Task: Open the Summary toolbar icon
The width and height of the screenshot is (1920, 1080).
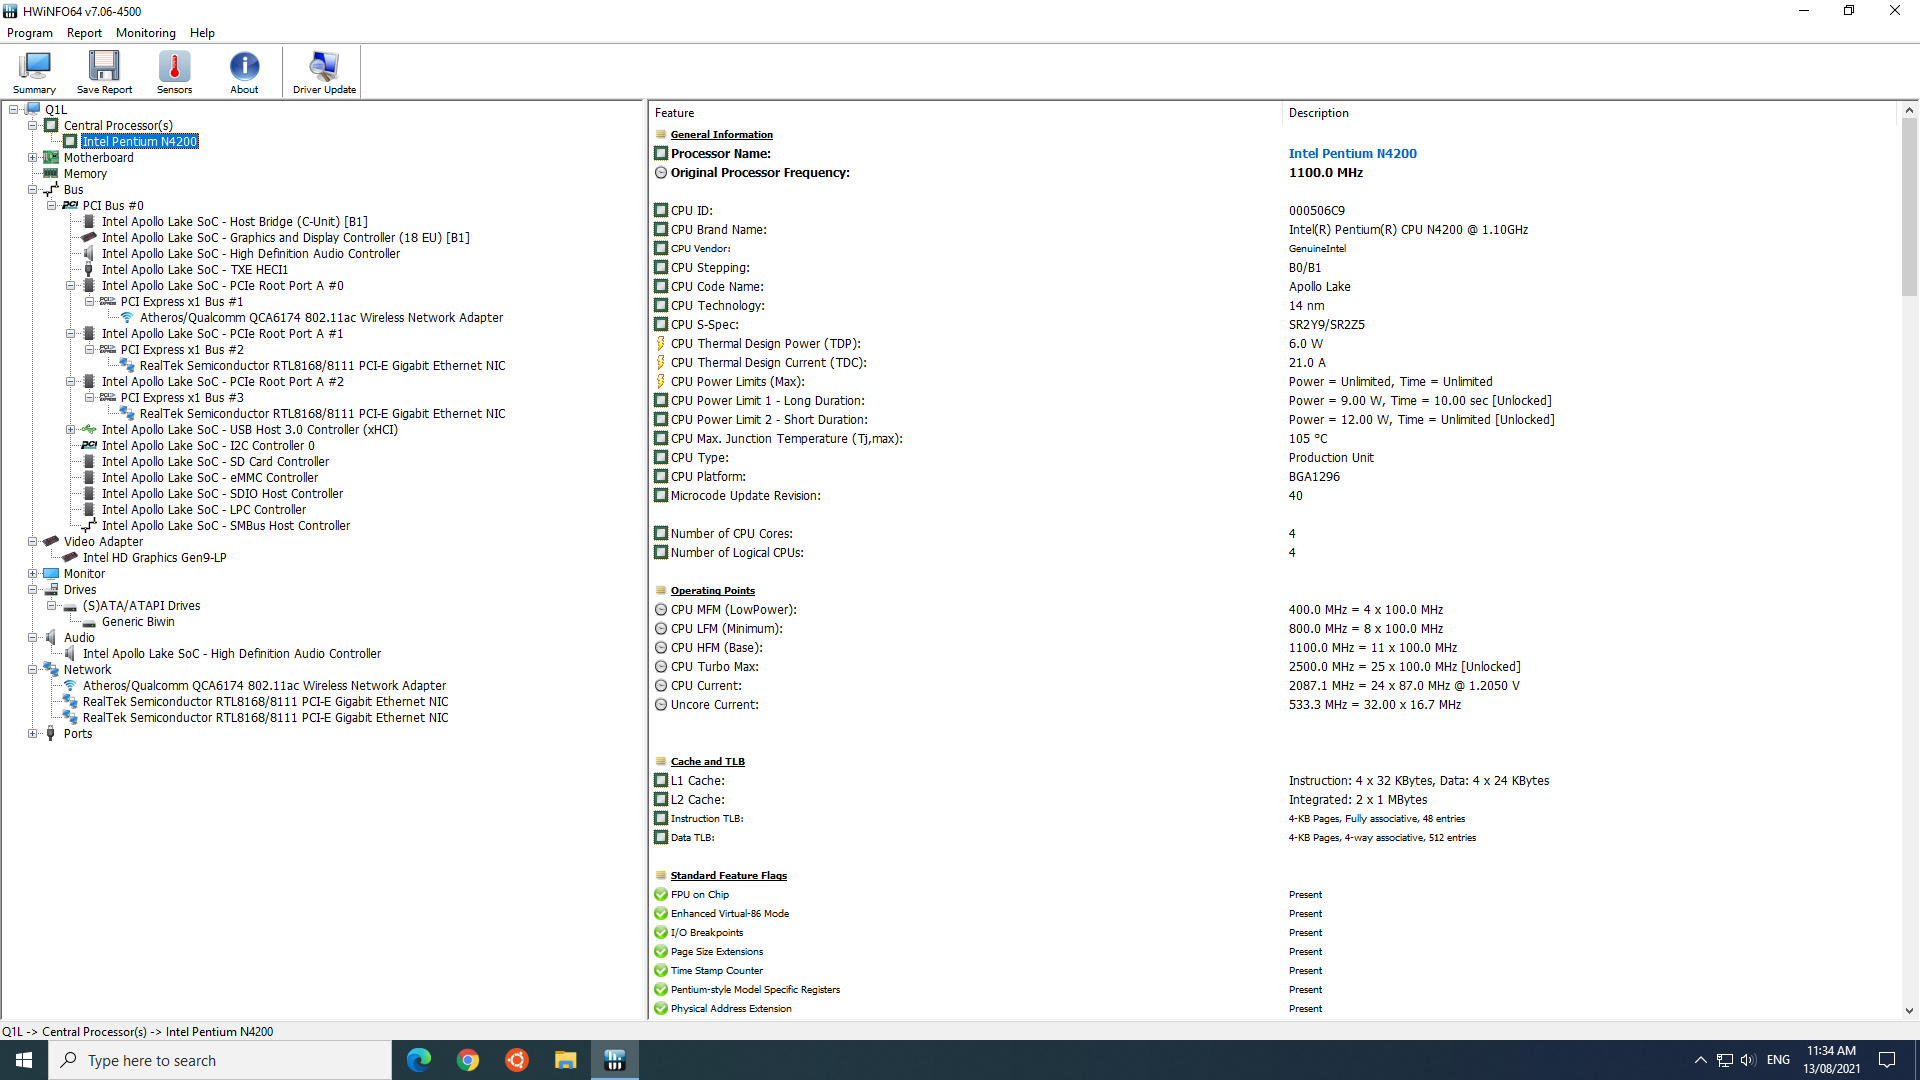Action: [x=34, y=72]
